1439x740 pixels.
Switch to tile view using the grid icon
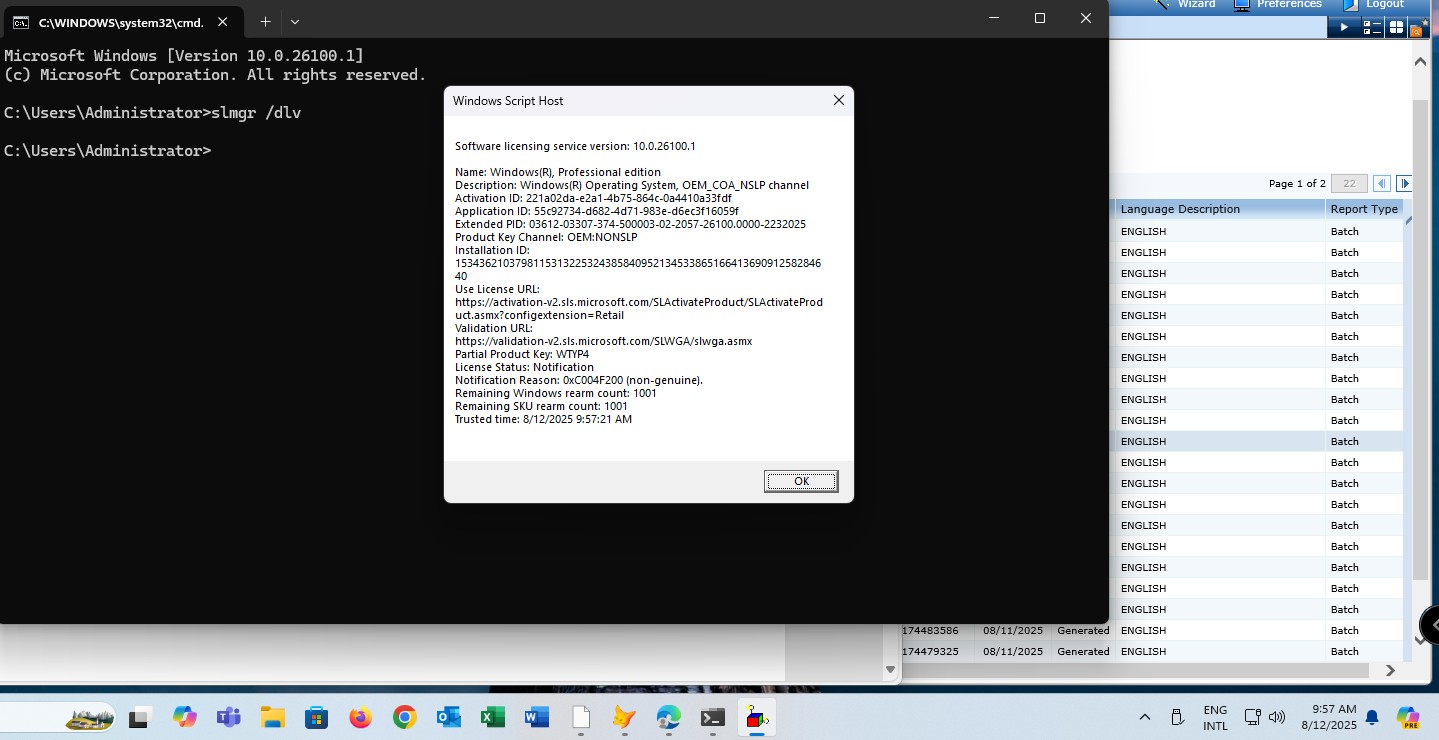[x=1397, y=27]
